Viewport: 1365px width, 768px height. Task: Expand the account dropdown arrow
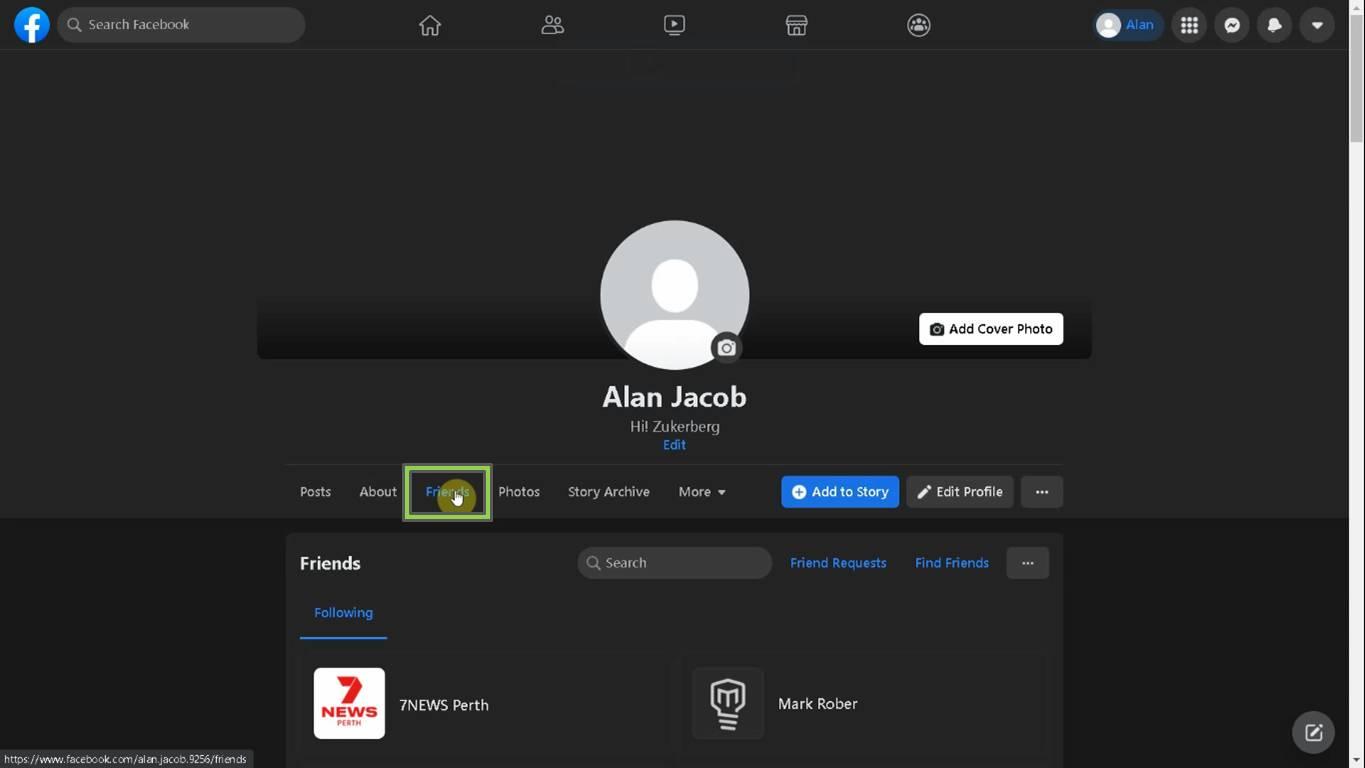(1317, 25)
